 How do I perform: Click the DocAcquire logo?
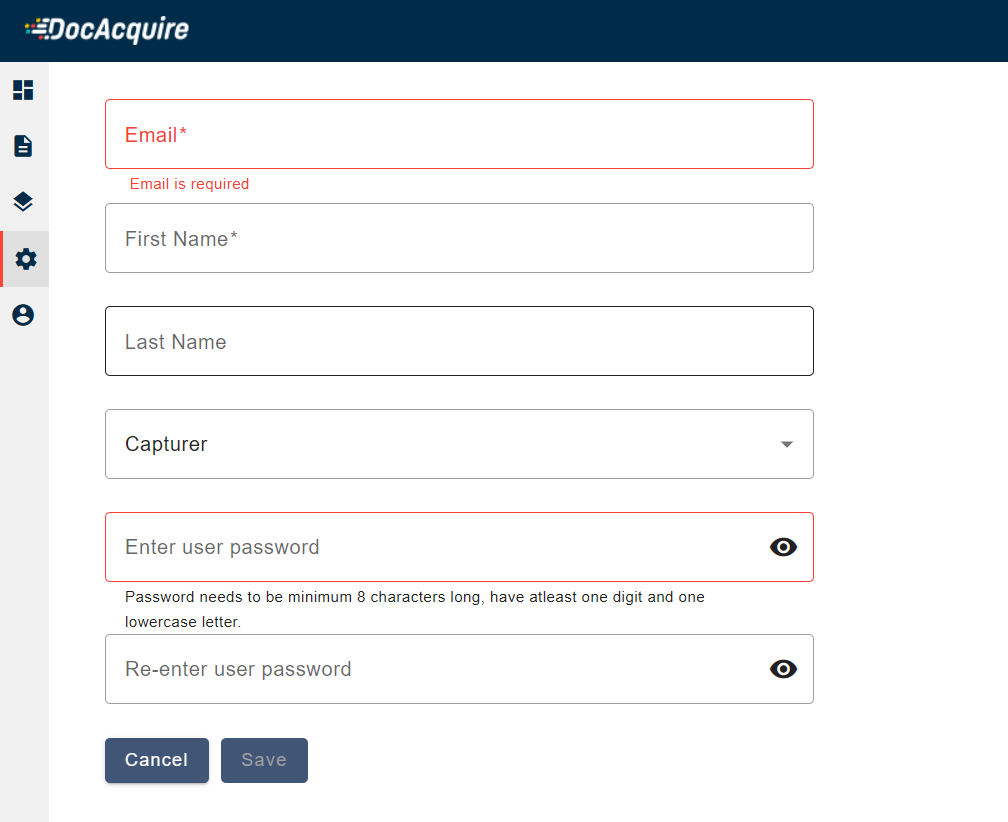click(x=107, y=30)
